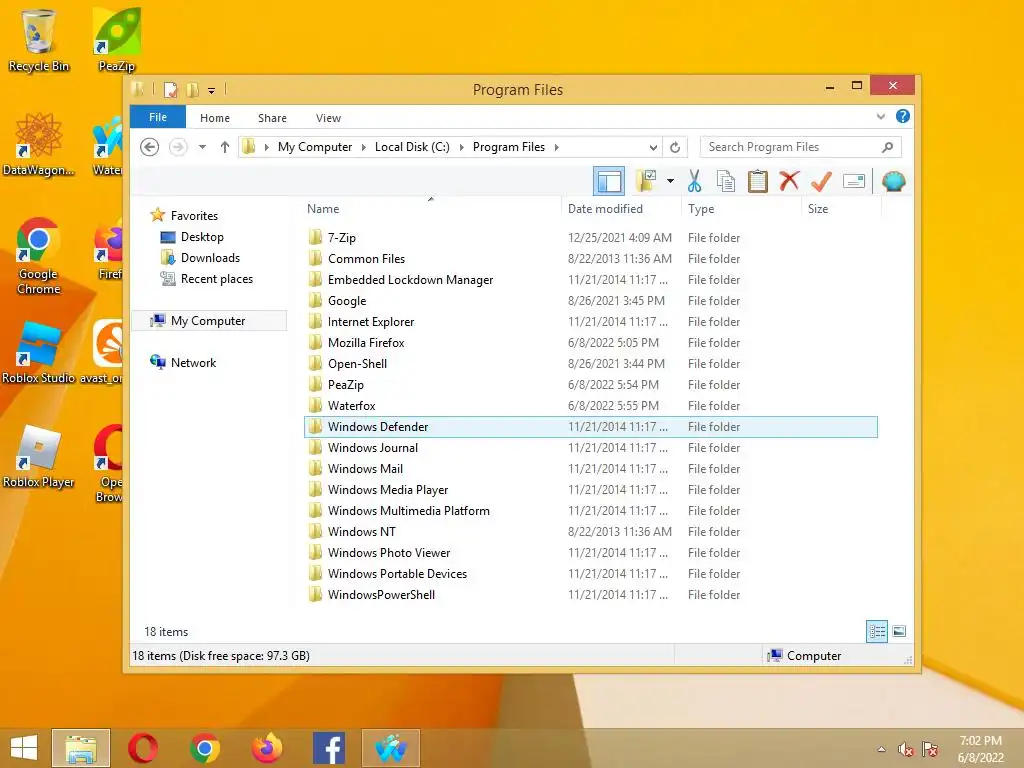
Task: Select Favorites in the navigation pane
Action: 194,216
